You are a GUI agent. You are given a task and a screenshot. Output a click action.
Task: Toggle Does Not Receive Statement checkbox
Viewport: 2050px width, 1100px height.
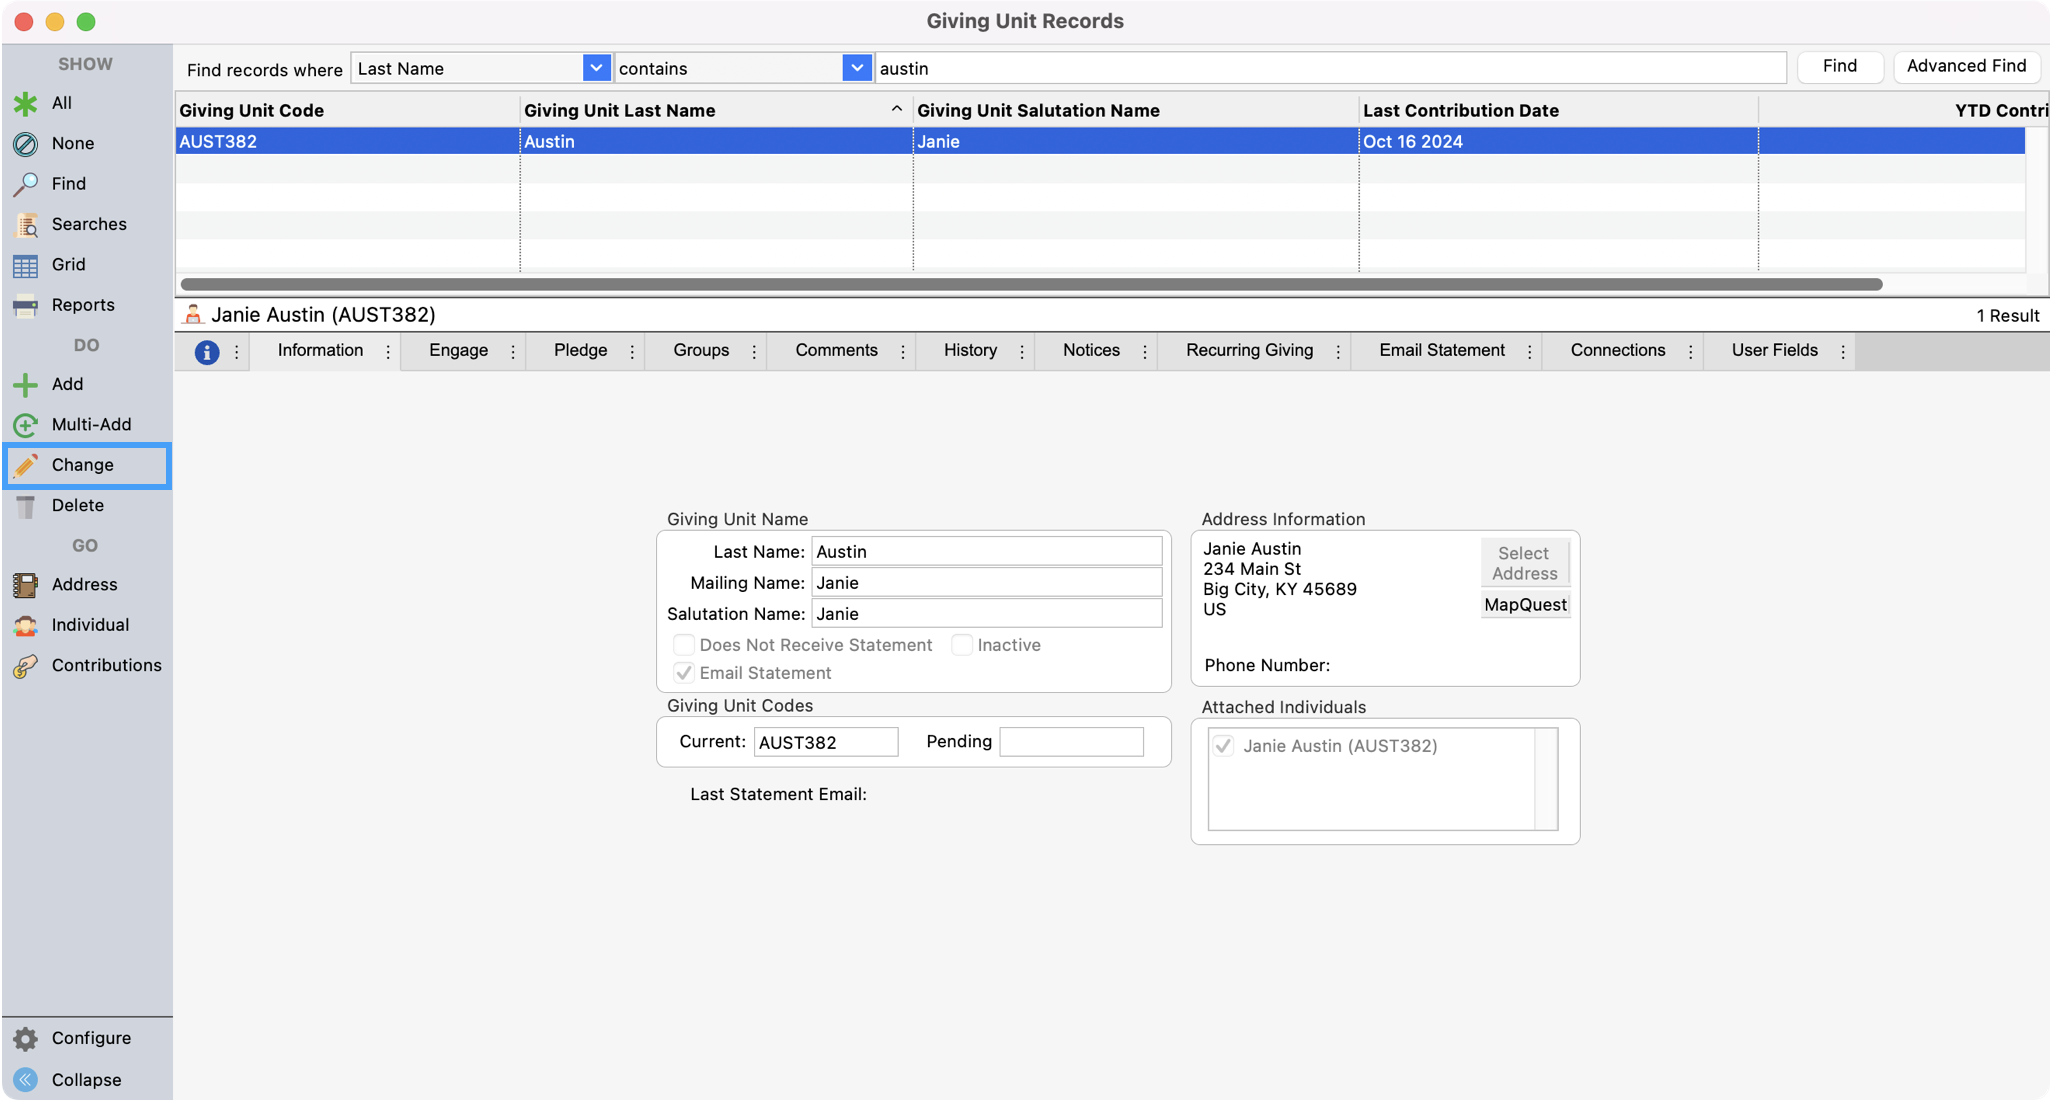coord(684,645)
